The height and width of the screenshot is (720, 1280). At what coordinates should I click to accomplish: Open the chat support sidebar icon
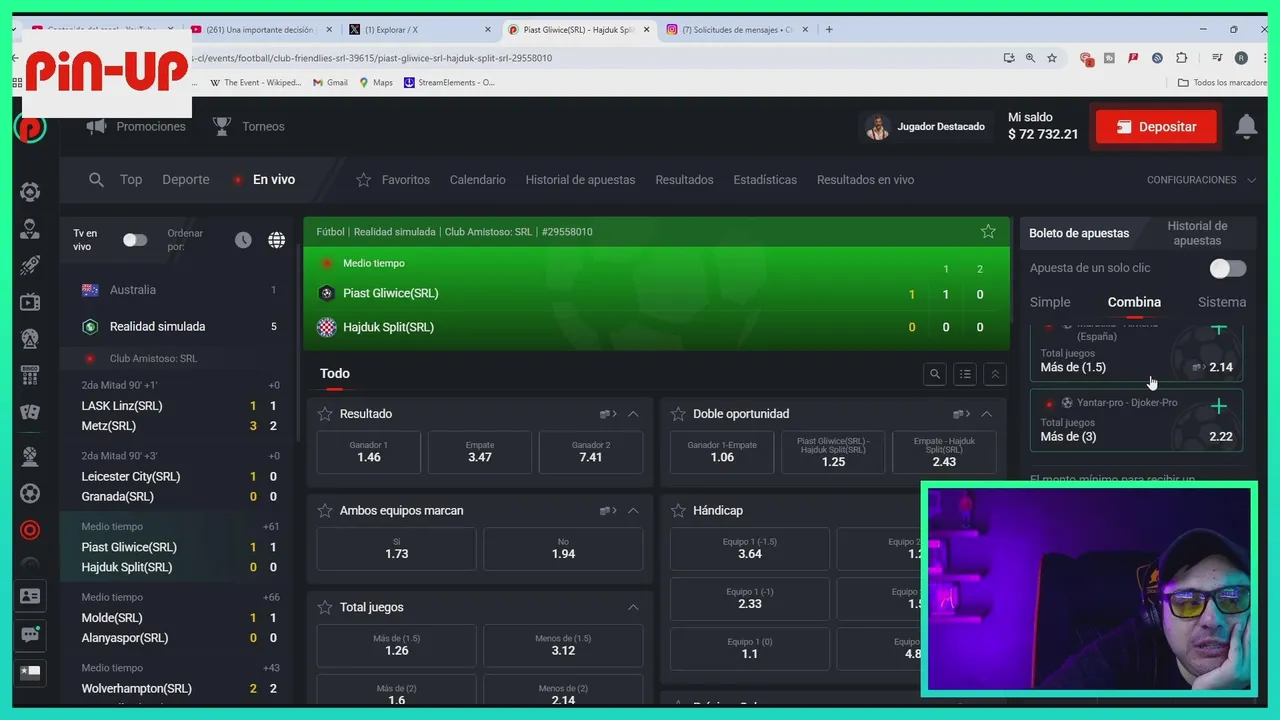[30, 634]
